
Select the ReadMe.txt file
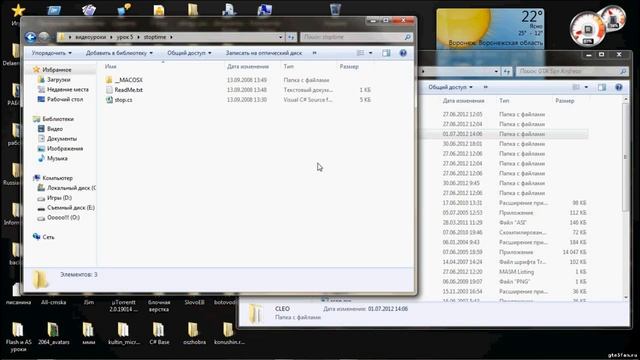pyautogui.click(x=128, y=90)
